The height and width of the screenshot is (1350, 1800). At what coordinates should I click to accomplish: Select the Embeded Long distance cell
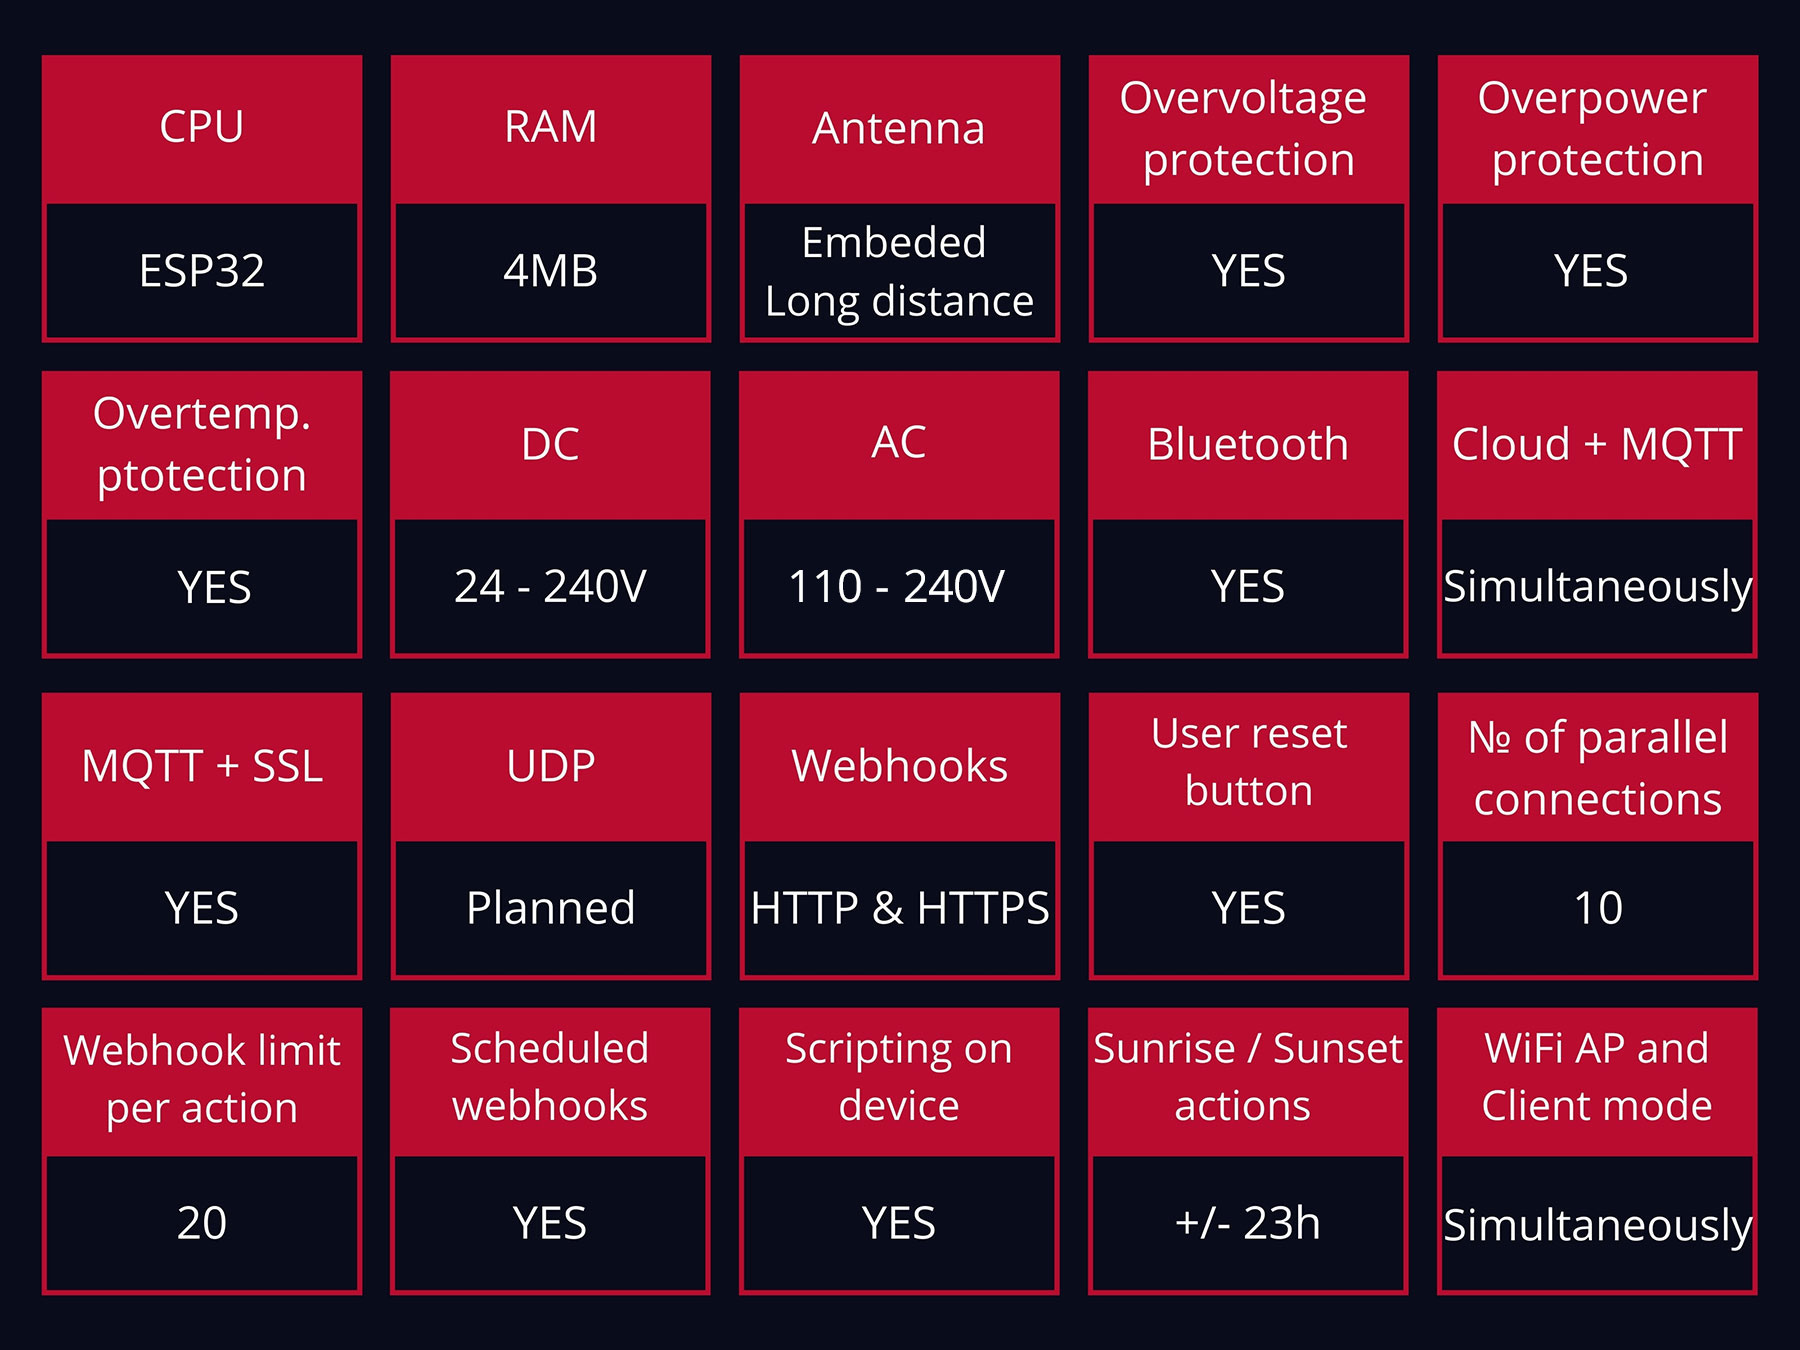click(x=900, y=271)
